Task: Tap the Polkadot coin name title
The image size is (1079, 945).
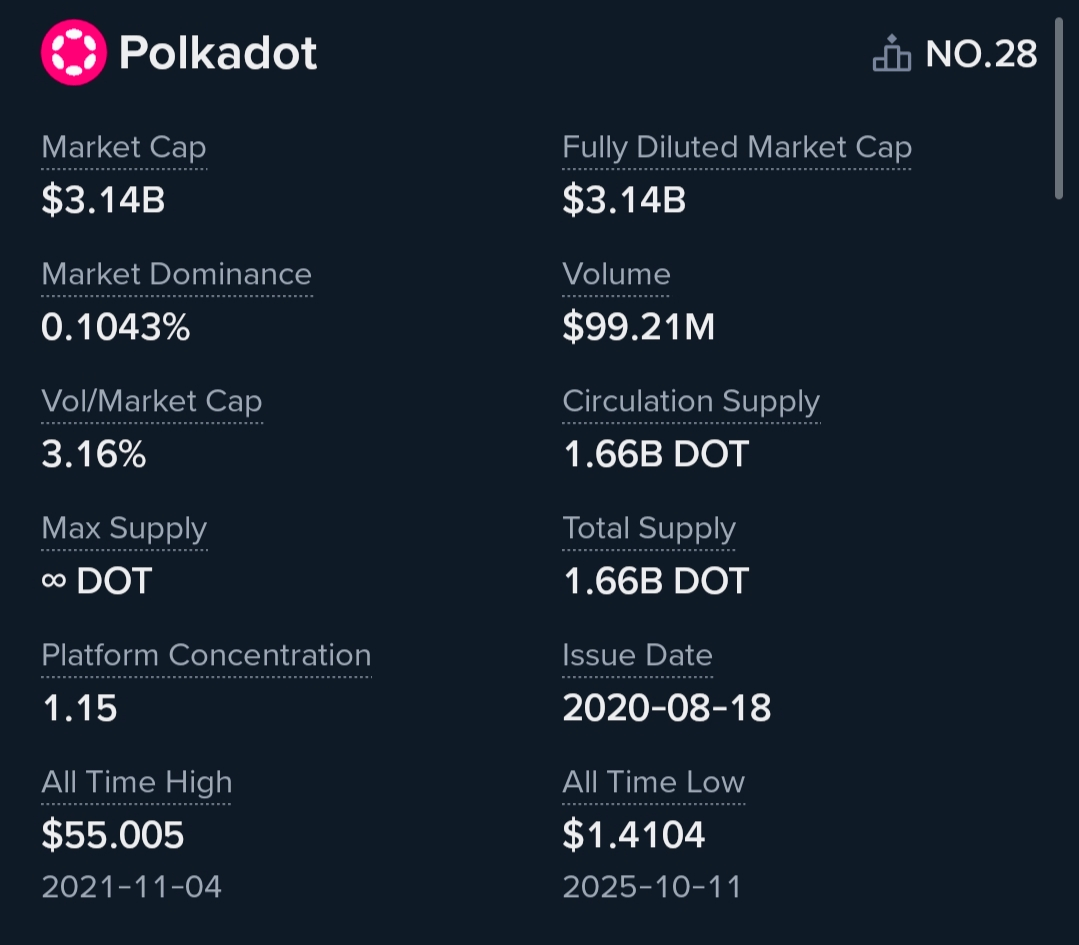Action: [218, 53]
